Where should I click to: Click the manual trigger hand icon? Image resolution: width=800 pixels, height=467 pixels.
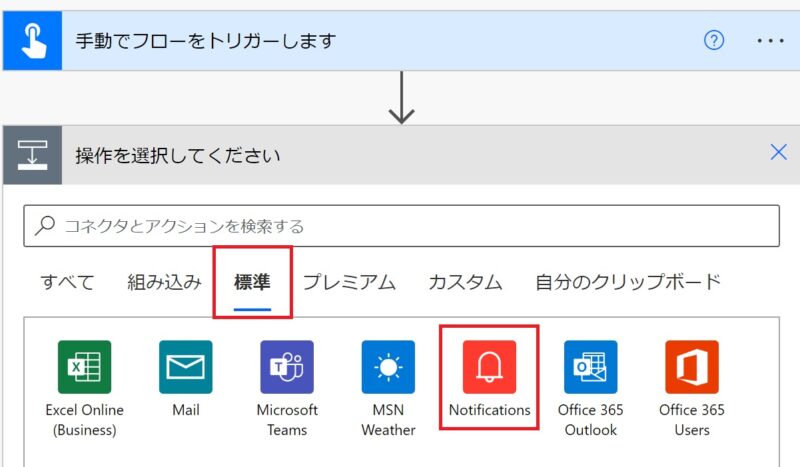32,41
